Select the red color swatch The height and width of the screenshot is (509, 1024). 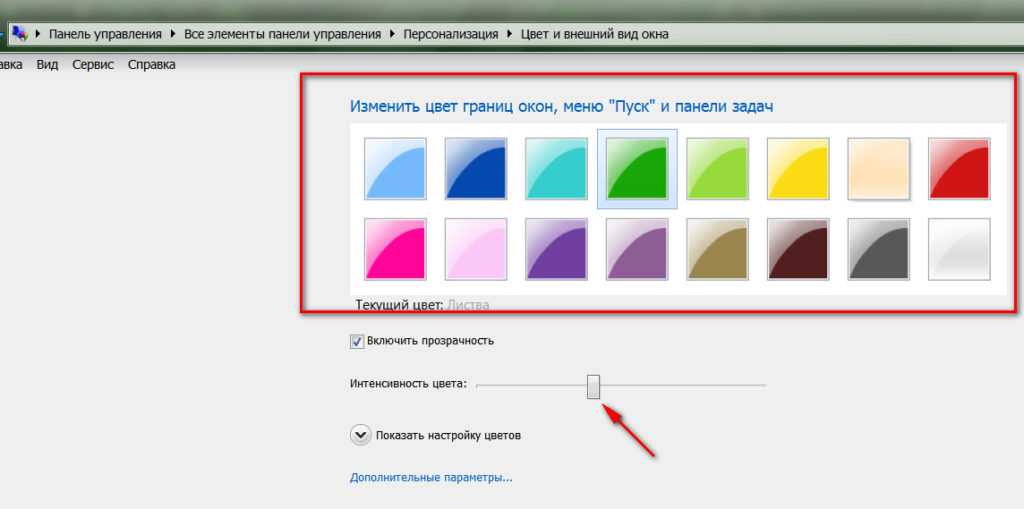point(959,169)
